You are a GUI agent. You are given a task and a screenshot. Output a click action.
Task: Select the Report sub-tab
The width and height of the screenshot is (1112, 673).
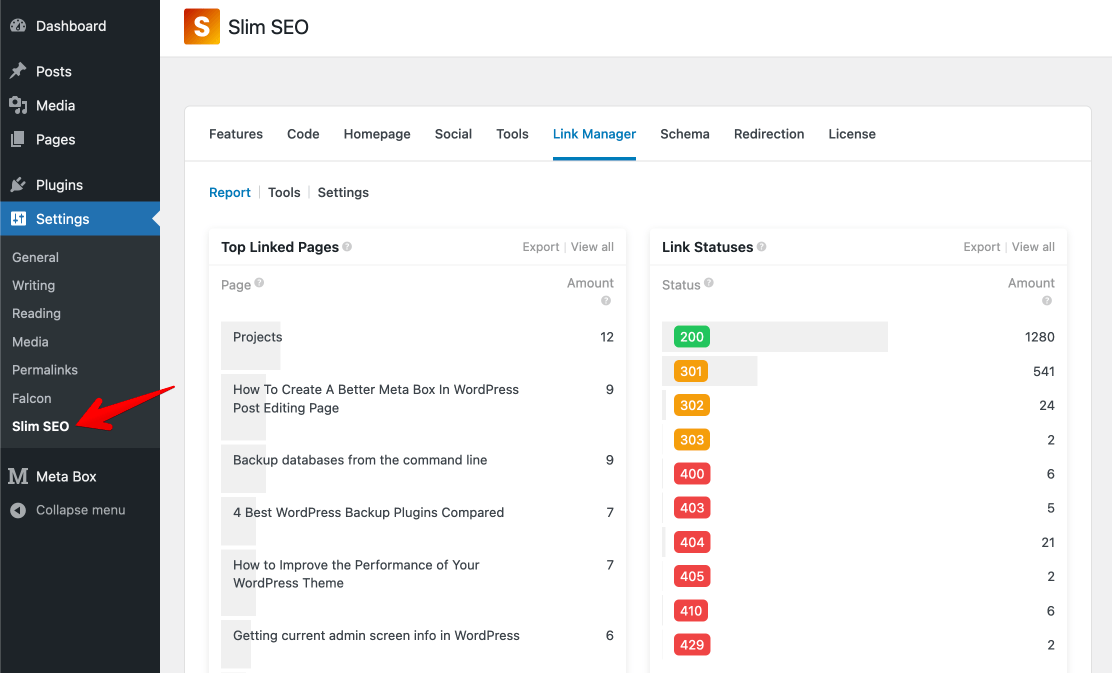230,192
